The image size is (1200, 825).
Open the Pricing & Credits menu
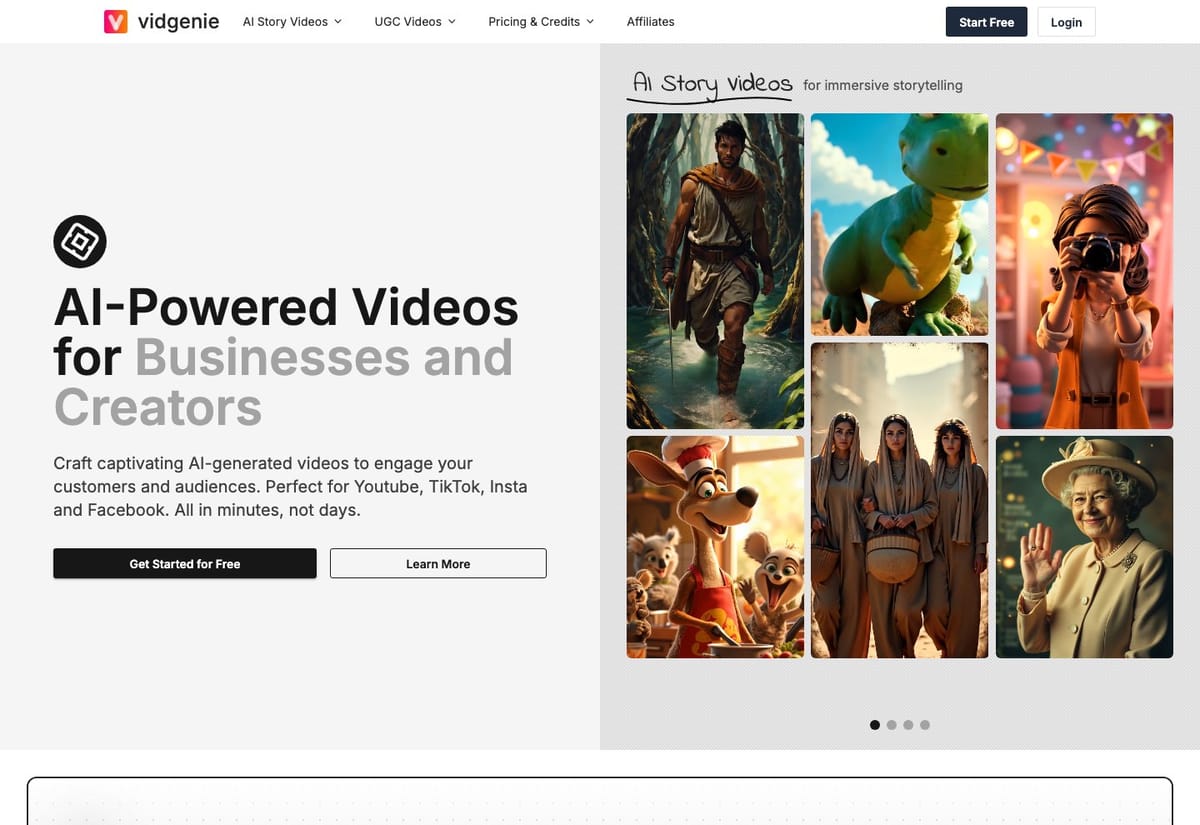[541, 21]
